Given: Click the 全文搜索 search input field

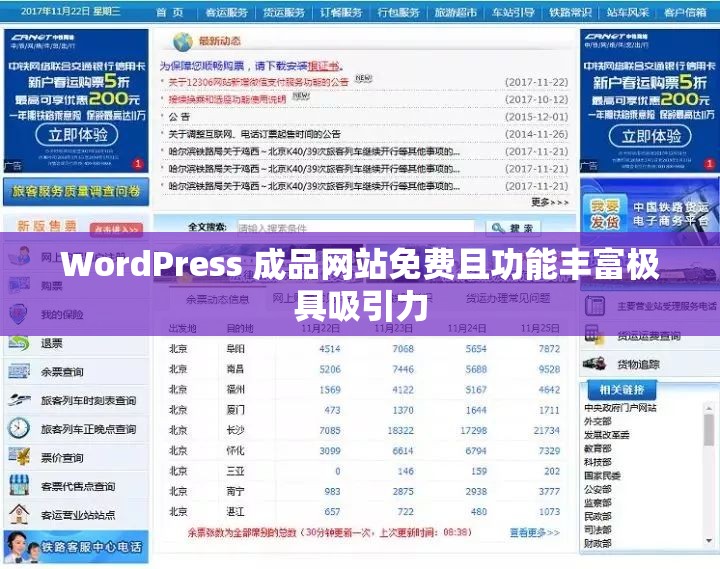Looking at the screenshot, I should [x=356, y=228].
